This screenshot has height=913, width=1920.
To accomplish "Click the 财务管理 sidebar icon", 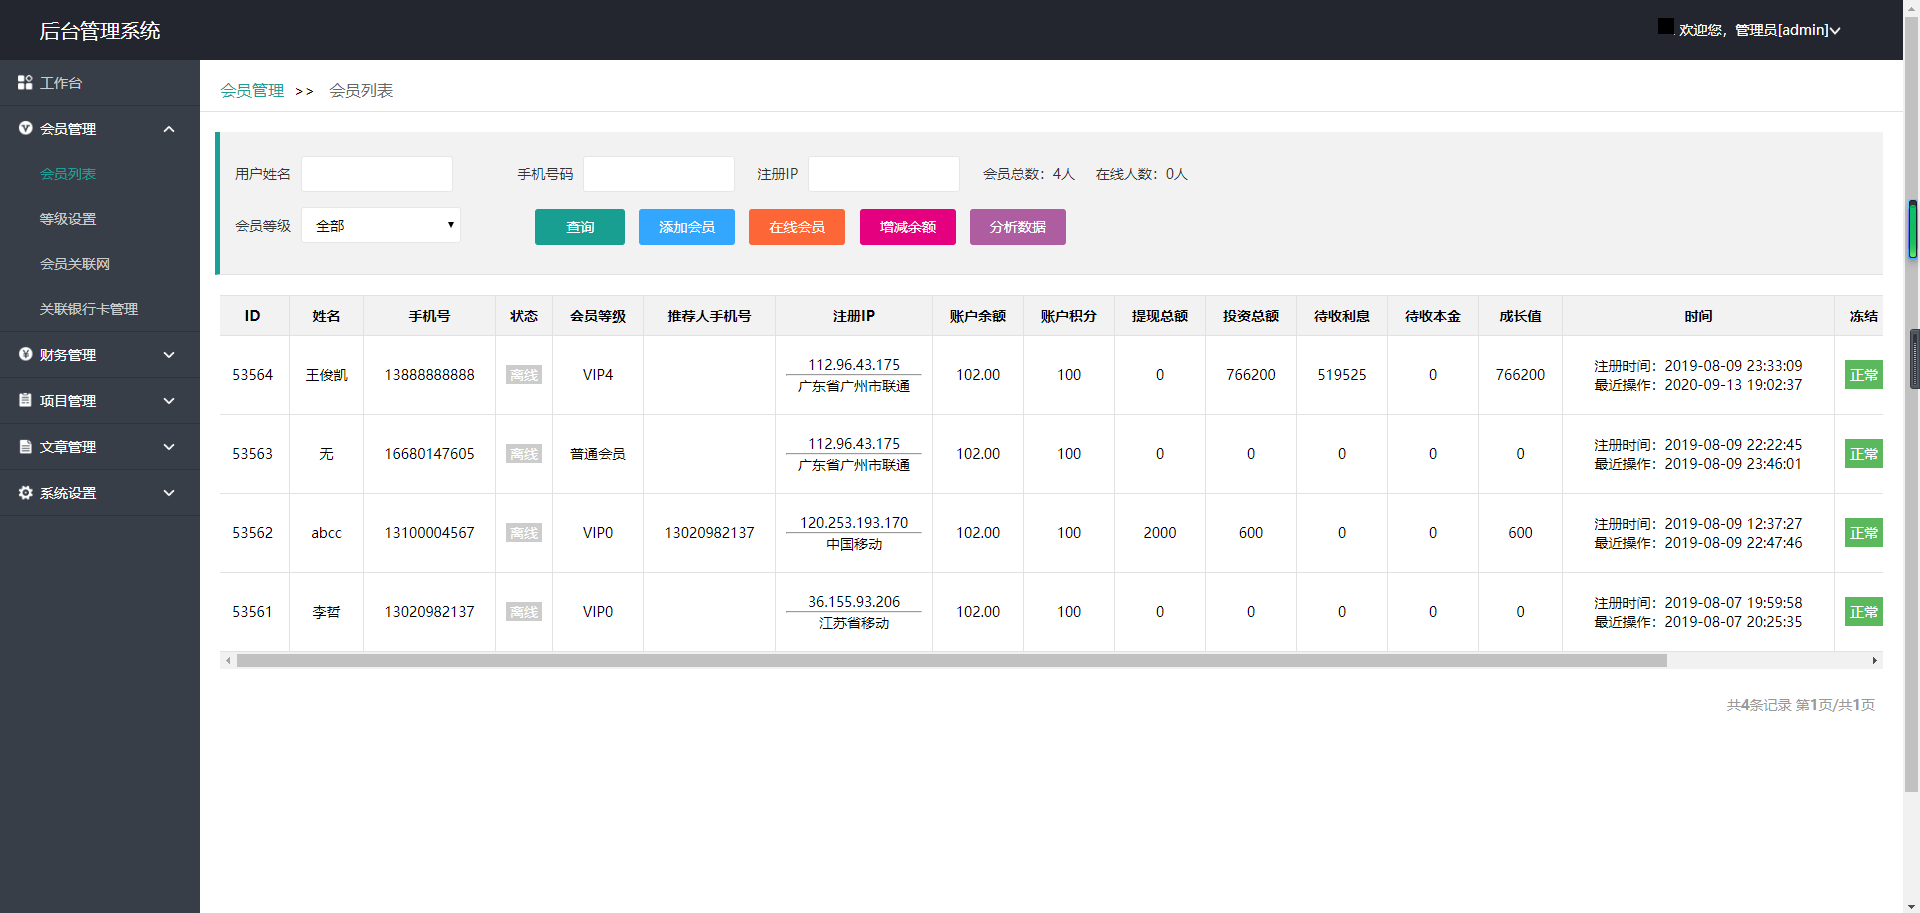I will pyautogui.click(x=25, y=354).
